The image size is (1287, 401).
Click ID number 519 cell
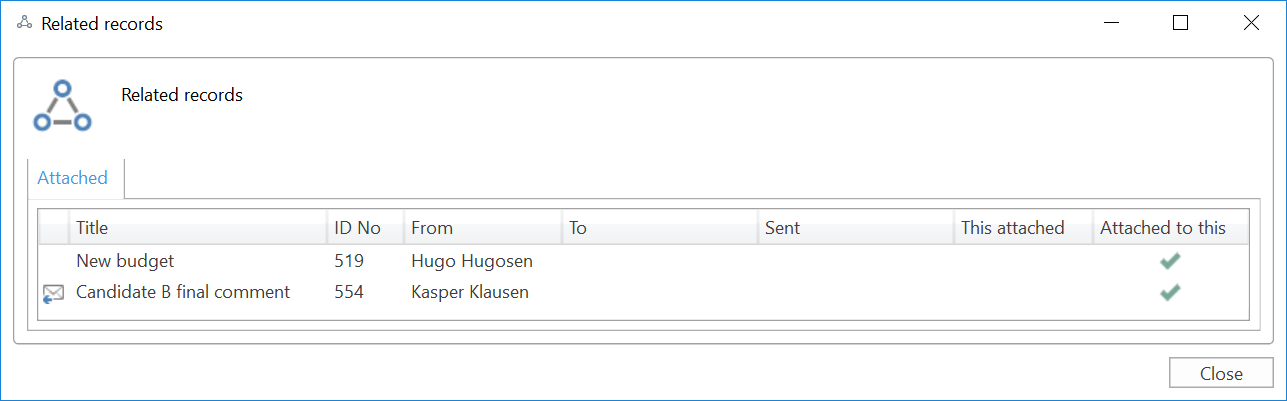(348, 261)
